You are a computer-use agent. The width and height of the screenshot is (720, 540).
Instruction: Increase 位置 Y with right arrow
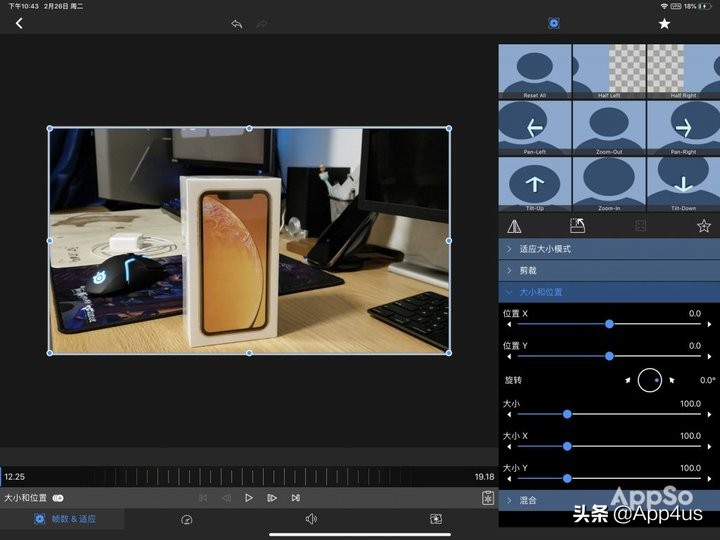pyautogui.click(x=709, y=356)
